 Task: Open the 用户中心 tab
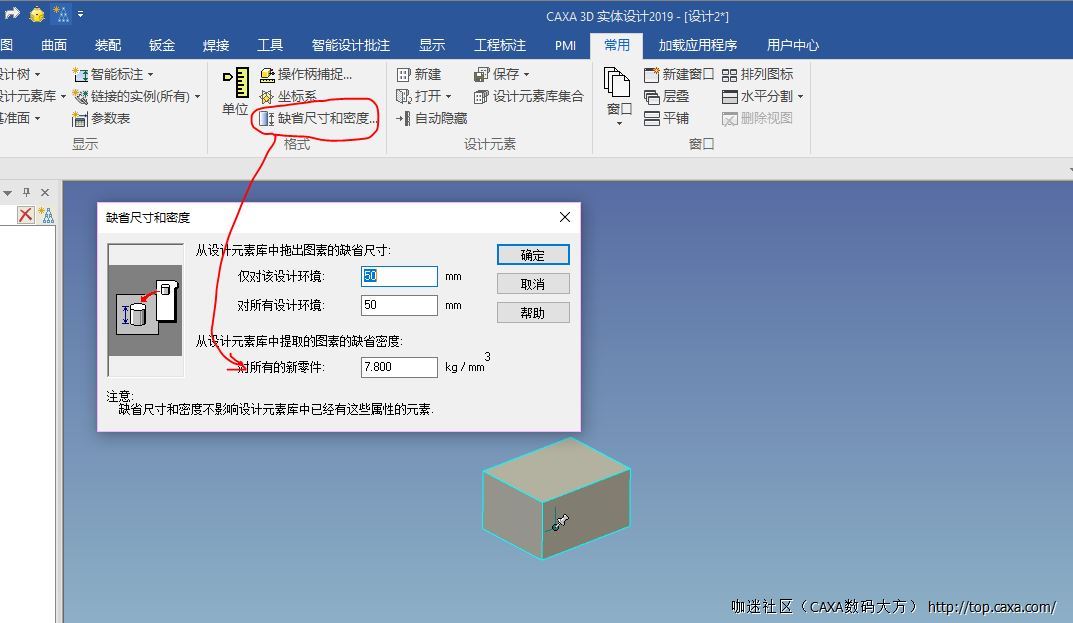pos(792,45)
